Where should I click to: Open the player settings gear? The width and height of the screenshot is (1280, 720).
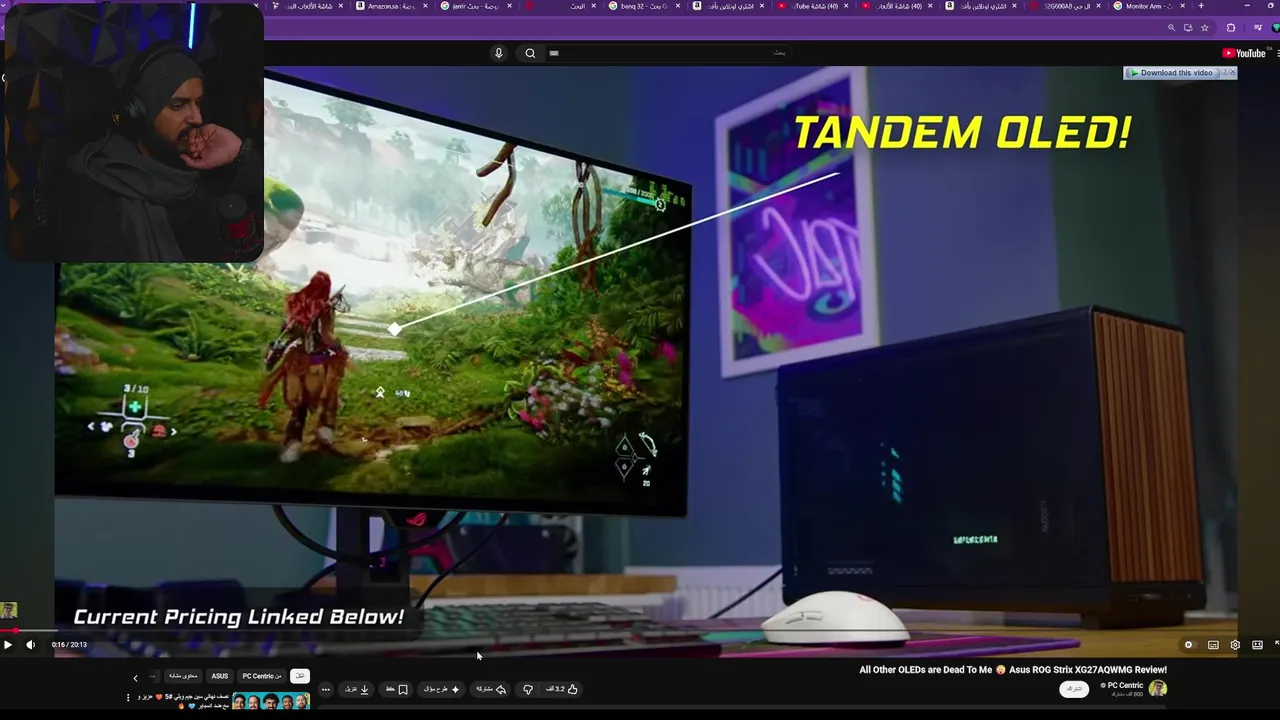(1235, 645)
